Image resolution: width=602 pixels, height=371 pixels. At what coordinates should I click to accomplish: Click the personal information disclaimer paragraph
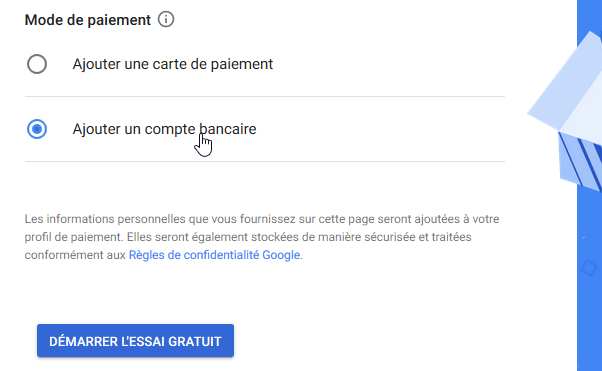pos(262,237)
